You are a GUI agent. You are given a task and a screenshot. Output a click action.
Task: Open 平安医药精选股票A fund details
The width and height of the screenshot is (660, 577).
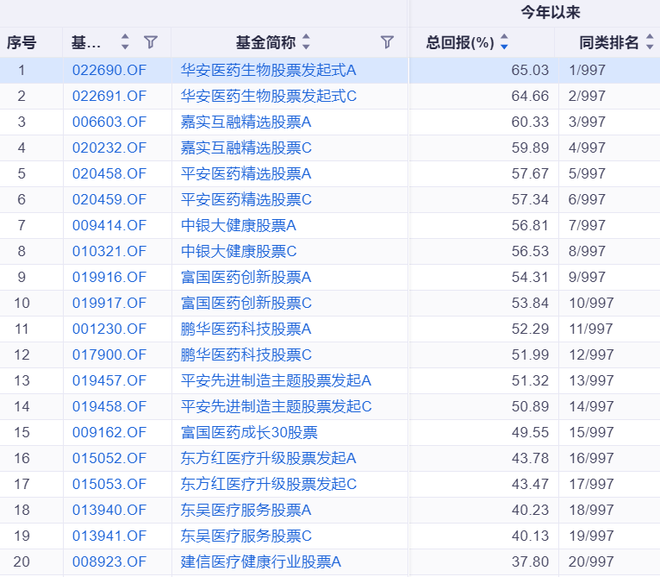(x=246, y=174)
